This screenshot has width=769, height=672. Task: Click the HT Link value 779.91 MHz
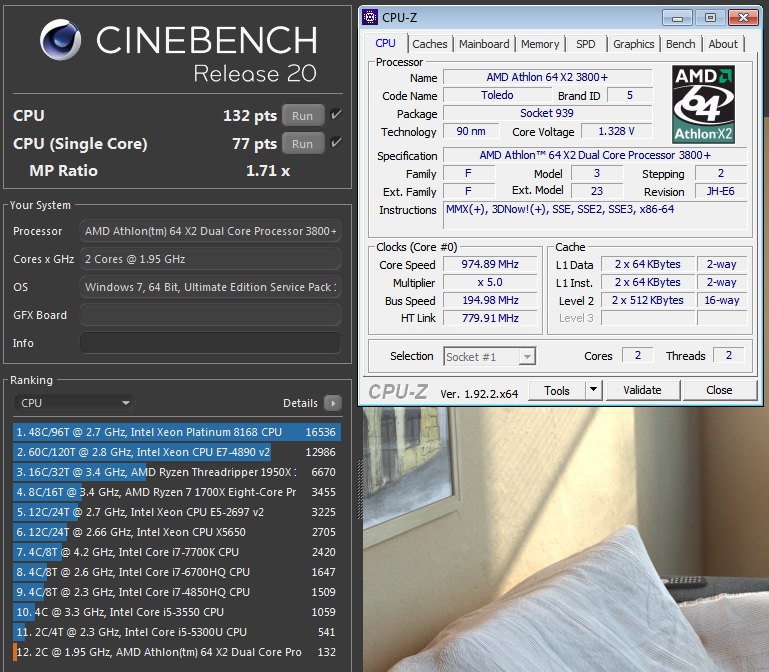tap(490, 318)
